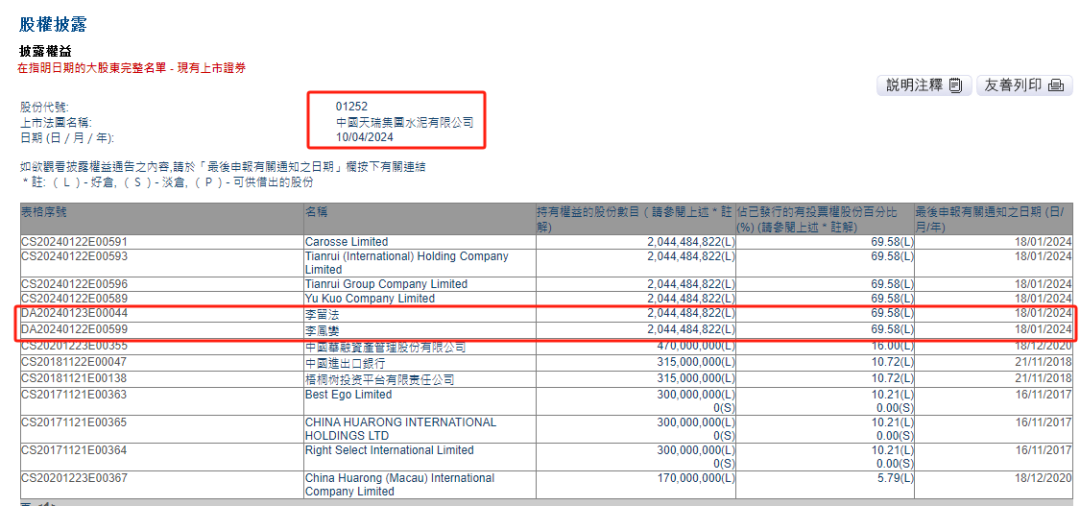1080x506 pixels.
Task: Open form CS20171121E00363
Action: pyautogui.click(x=74, y=394)
